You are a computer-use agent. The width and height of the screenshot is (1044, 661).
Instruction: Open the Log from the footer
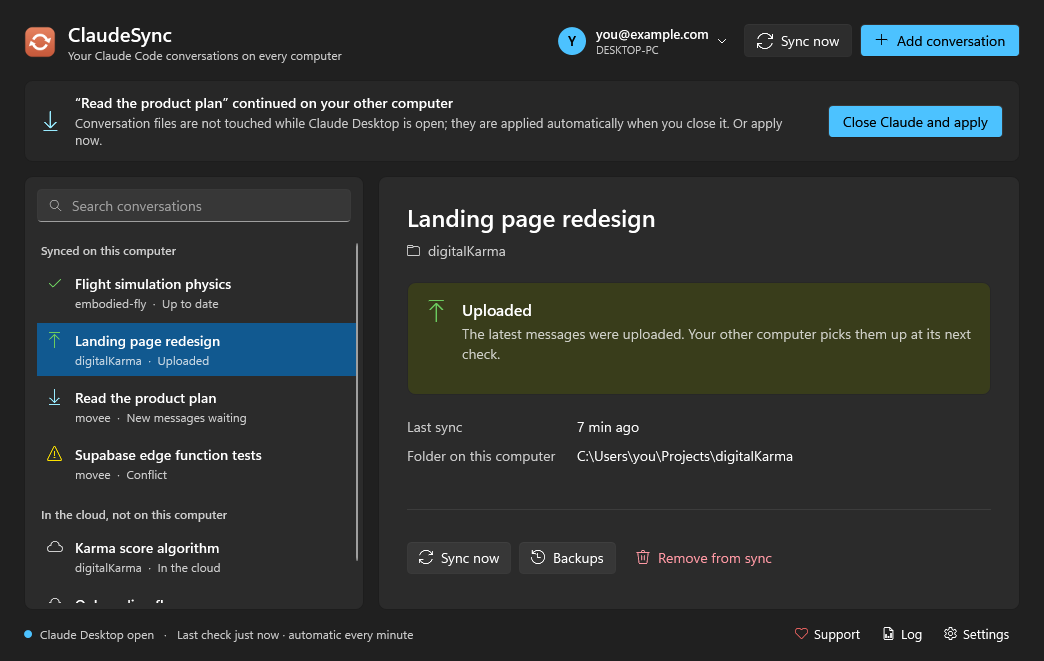(902, 634)
